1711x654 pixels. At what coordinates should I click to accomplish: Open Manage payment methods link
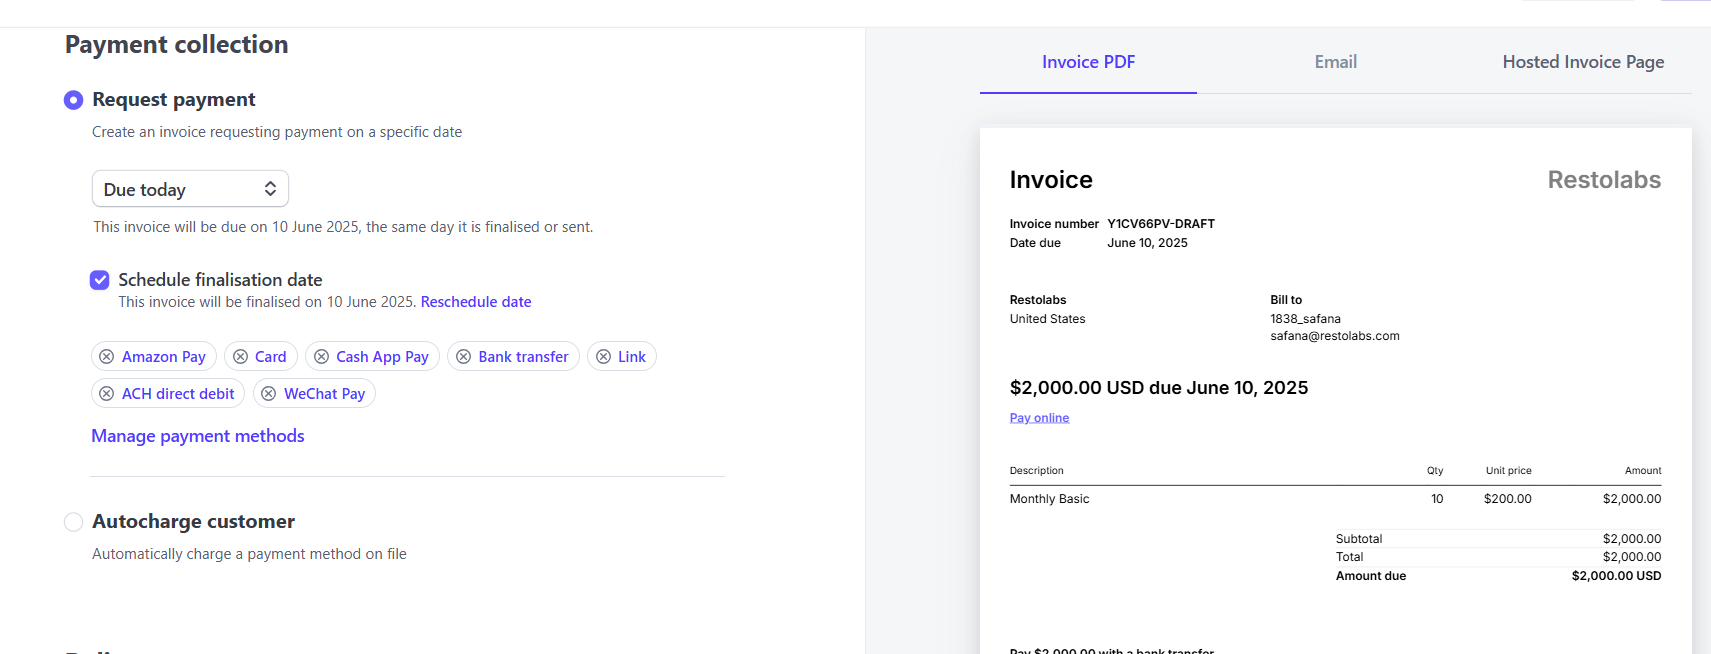198,436
